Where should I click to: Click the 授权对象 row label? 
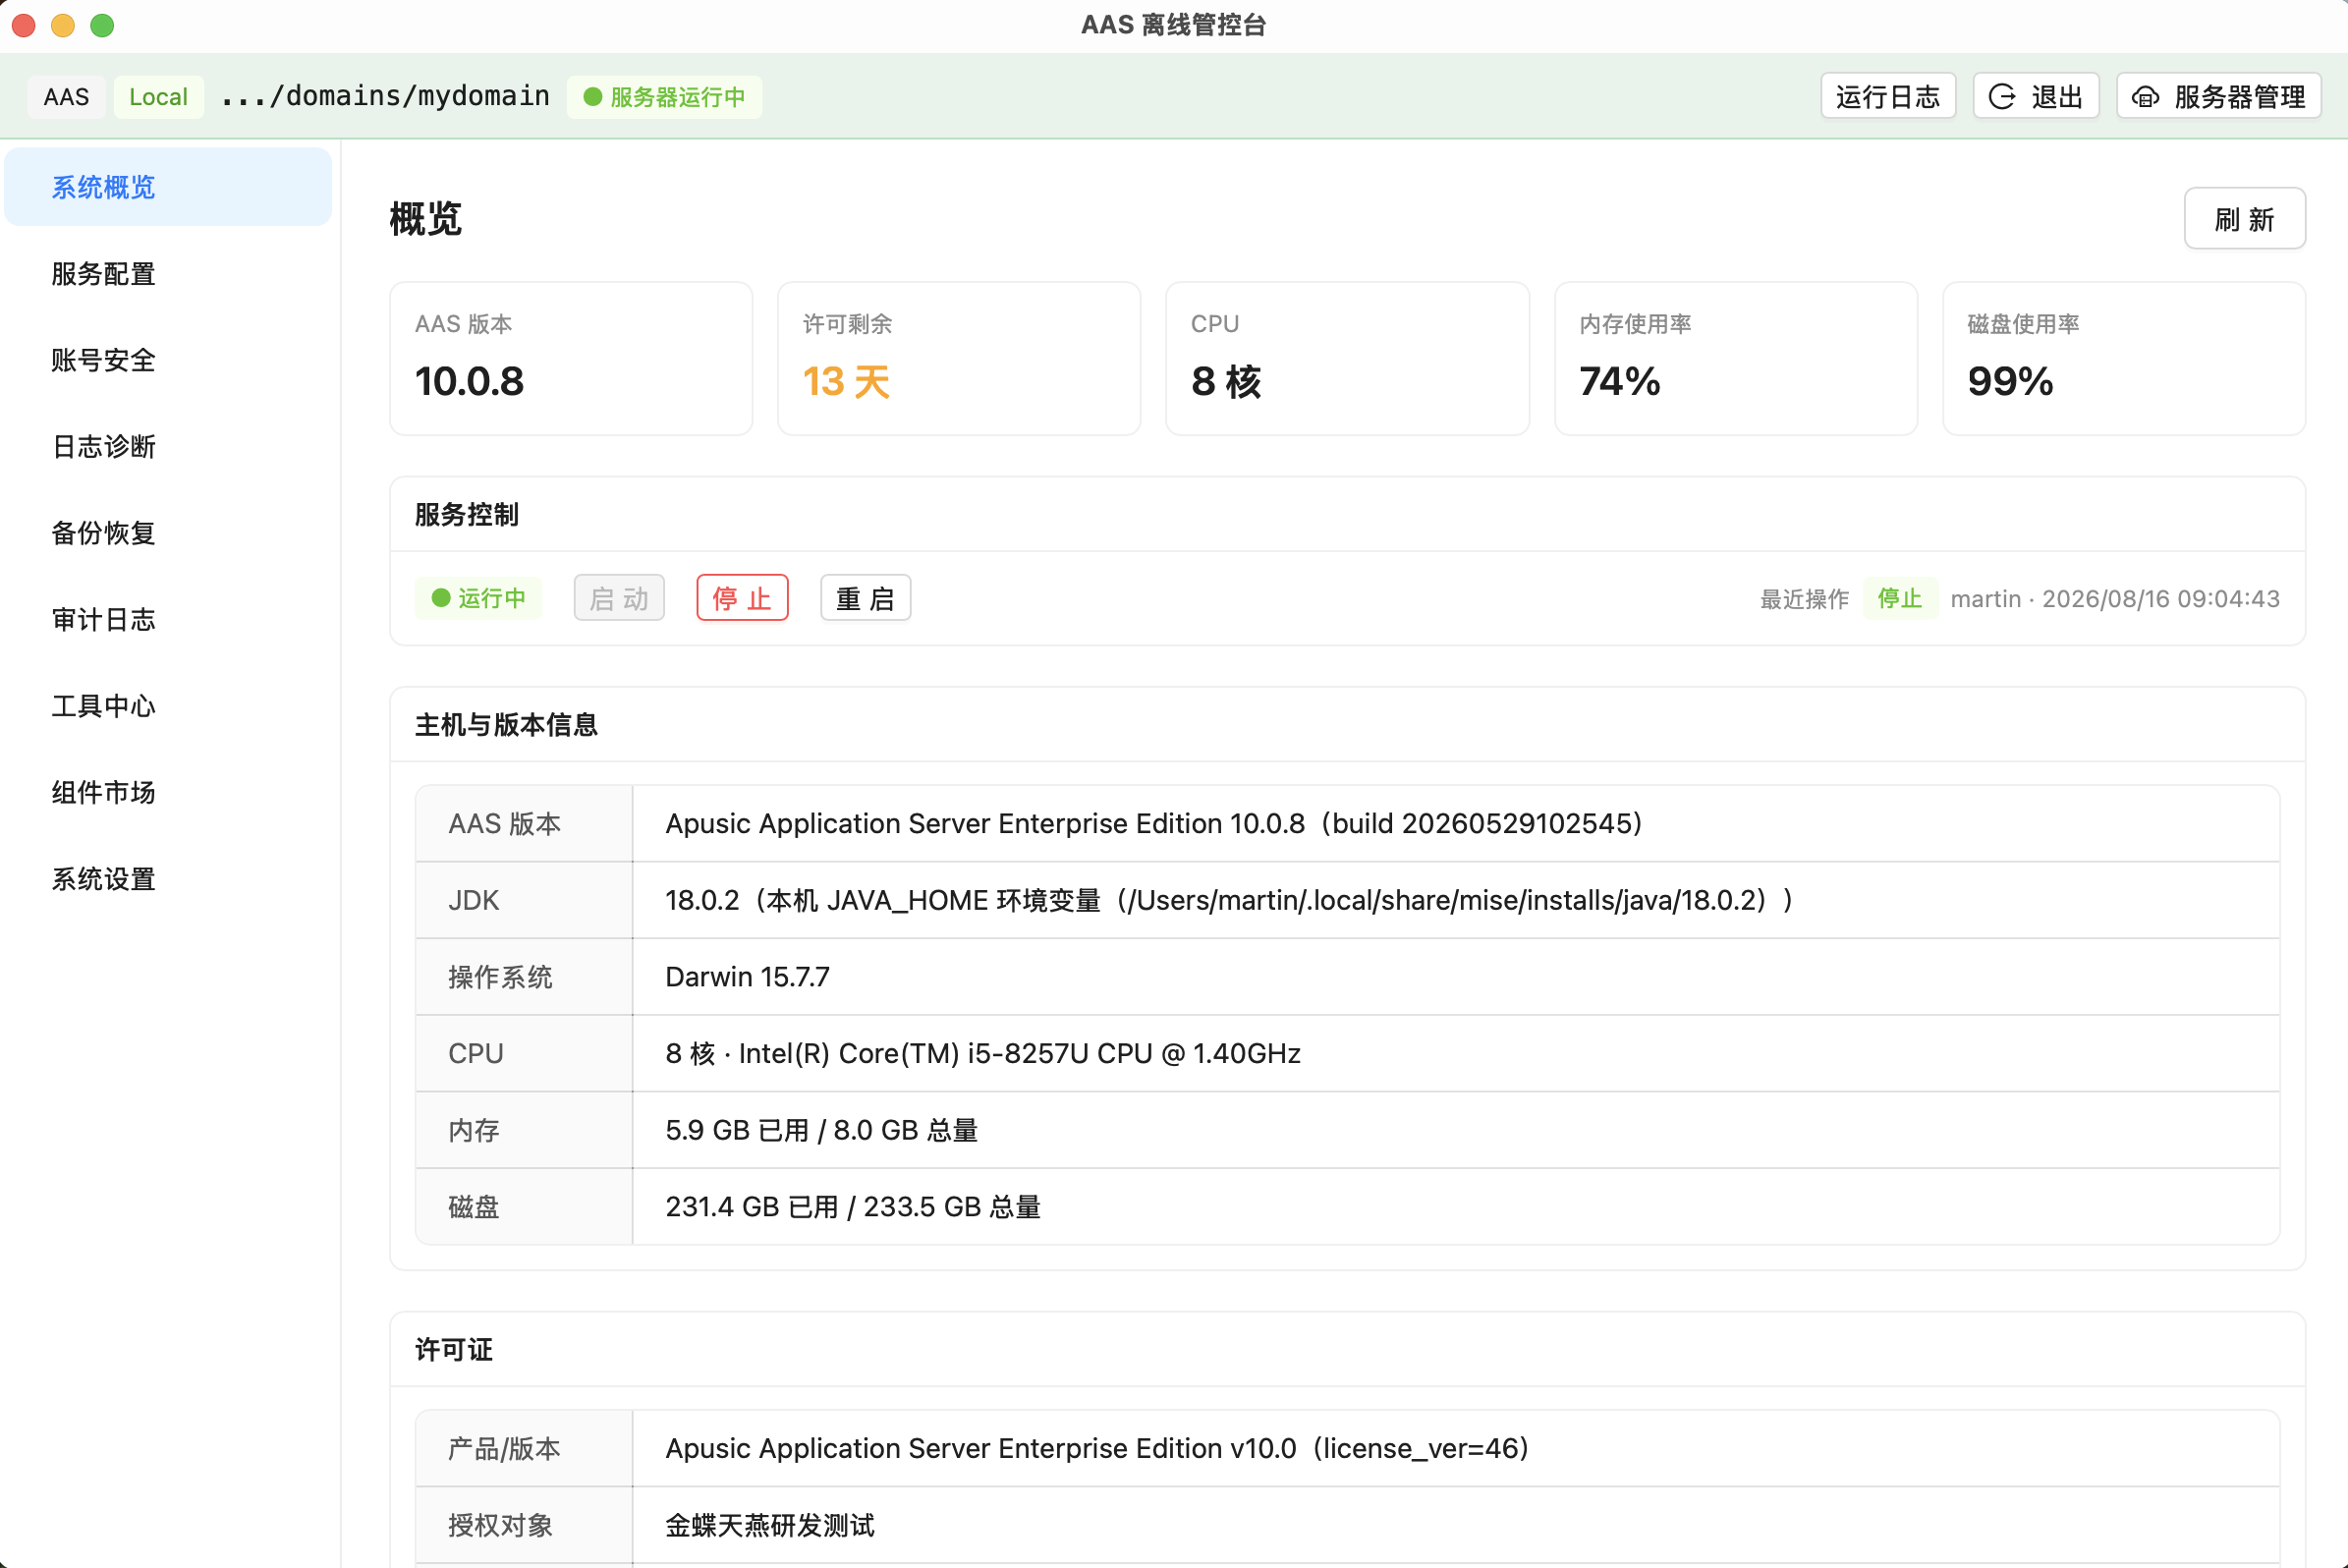coord(500,1526)
